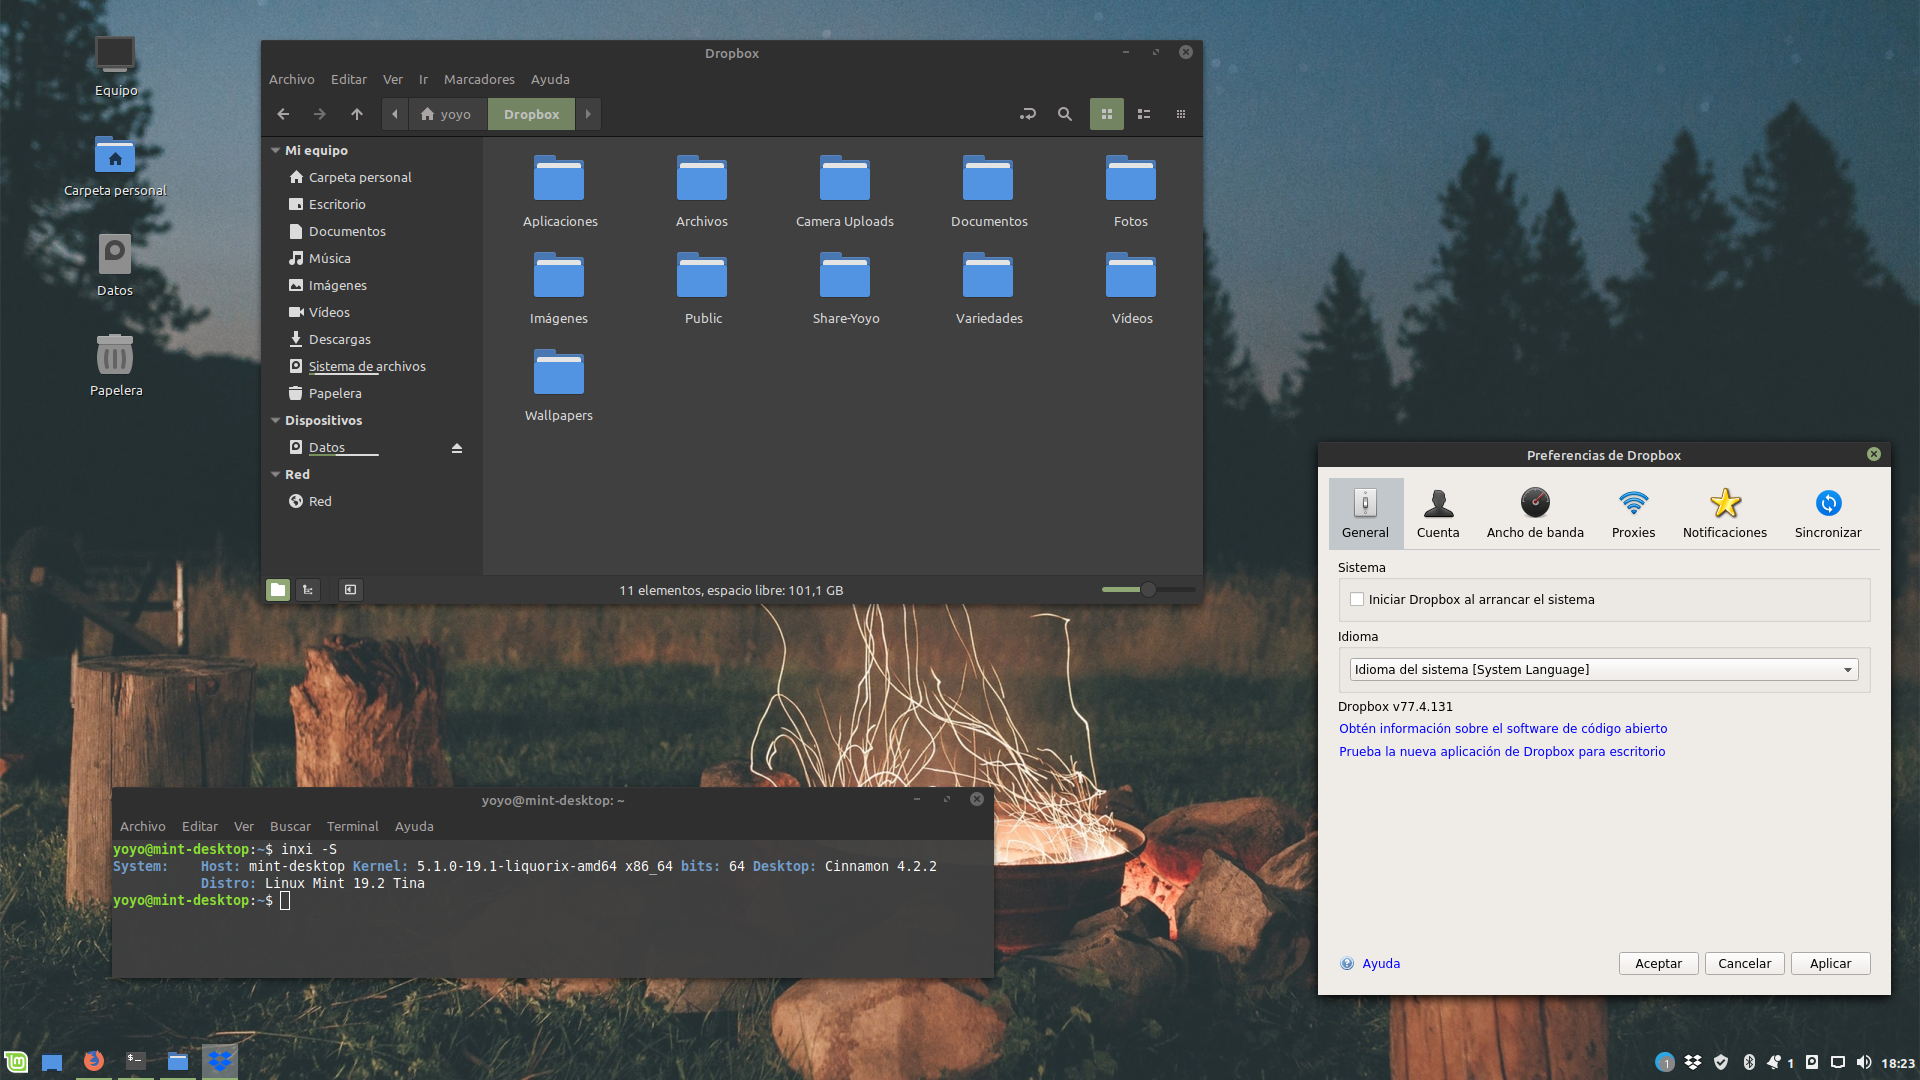Open the Marcadores menu
Screen dimensions: 1920x1080
coord(478,79)
